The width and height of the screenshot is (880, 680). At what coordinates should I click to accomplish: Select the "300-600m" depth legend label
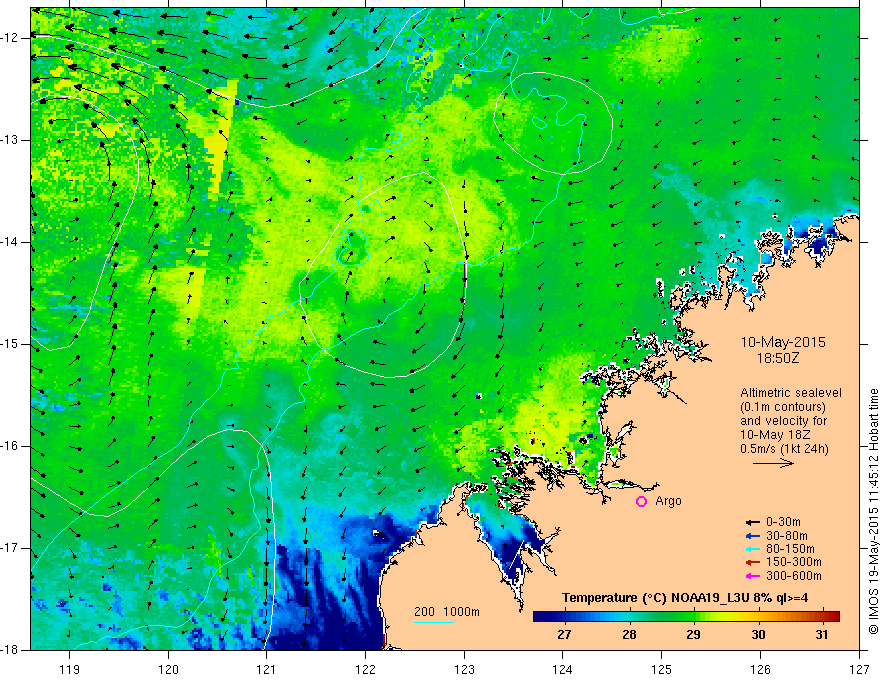click(794, 576)
